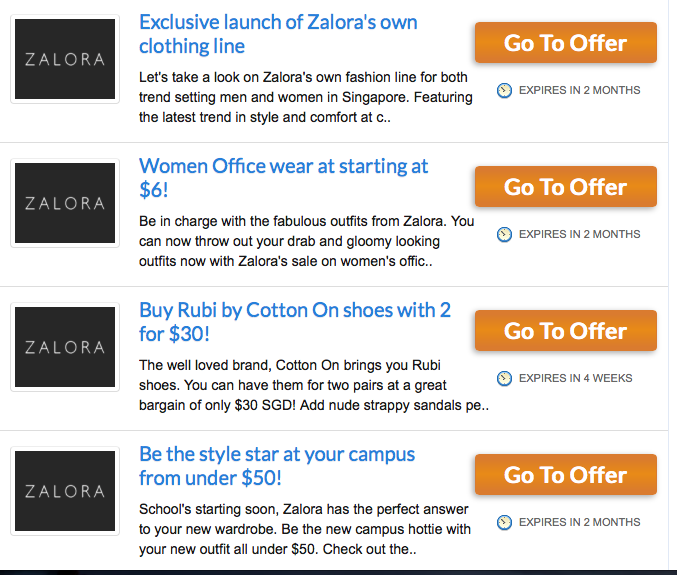Click the 'EXPIRES IN 4 WEEKS' label
Image resolution: width=677 pixels, height=575 pixels.
[x=576, y=378]
